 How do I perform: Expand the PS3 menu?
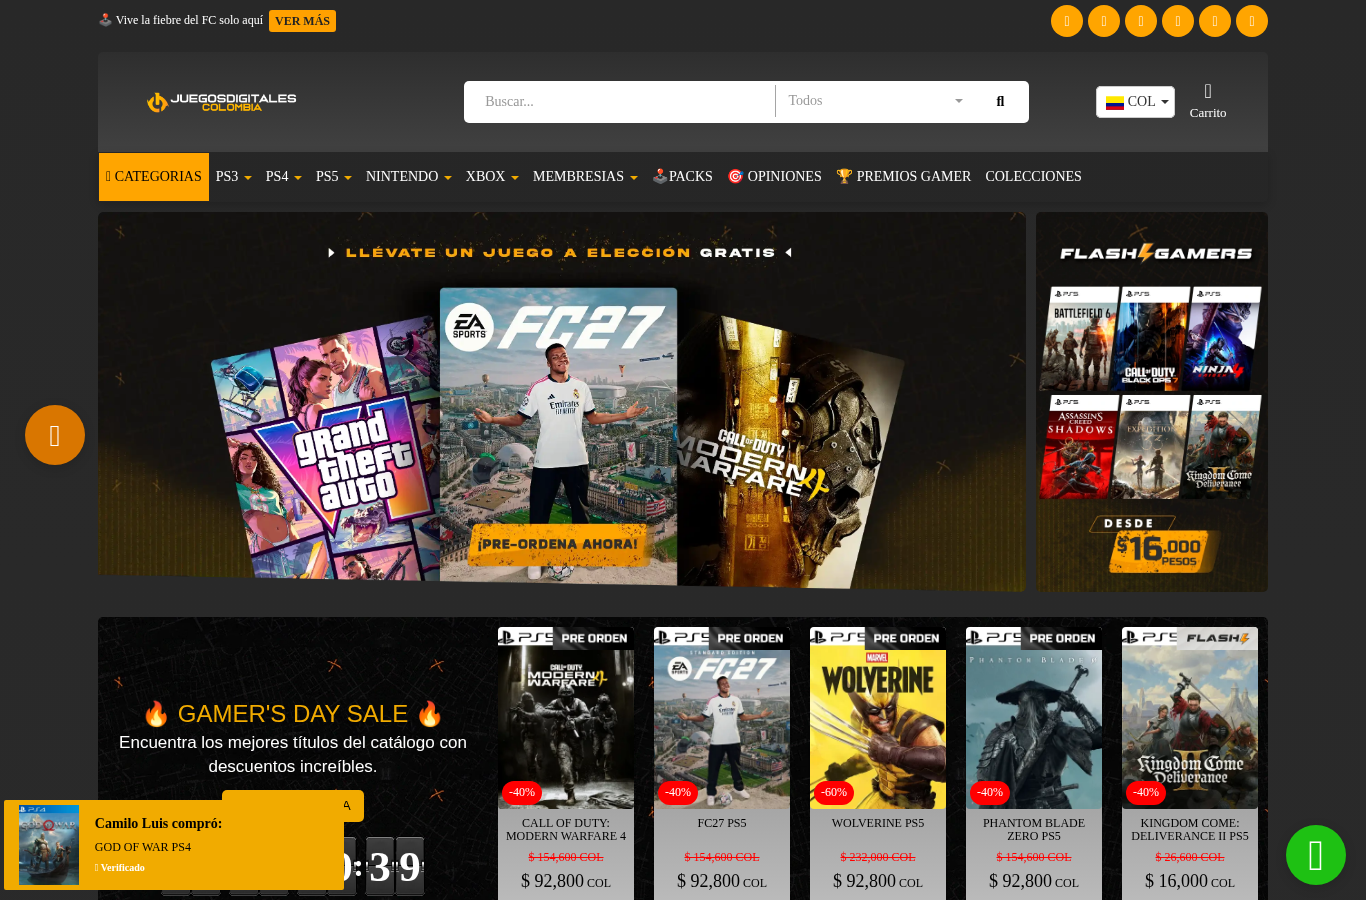(x=234, y=177)
